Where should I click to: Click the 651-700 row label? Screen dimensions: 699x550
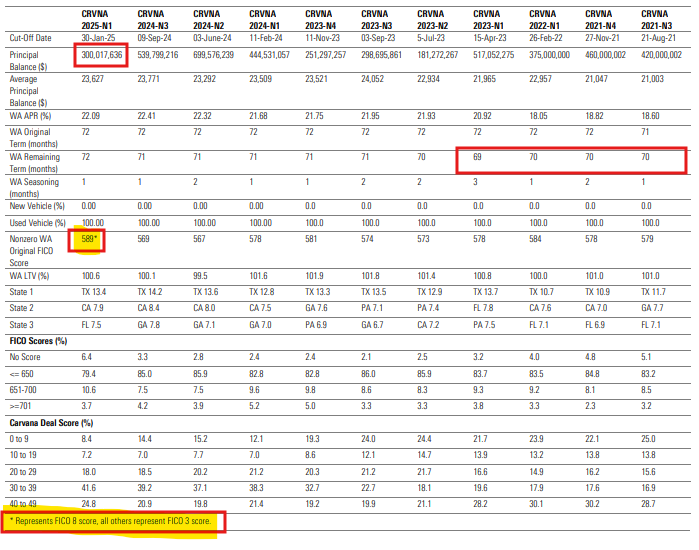pyautogui.click(x=23, y=390)
